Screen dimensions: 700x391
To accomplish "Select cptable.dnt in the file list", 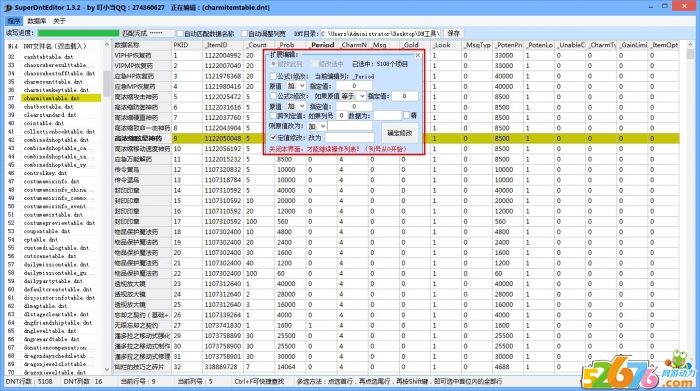I will pos(41,239).
